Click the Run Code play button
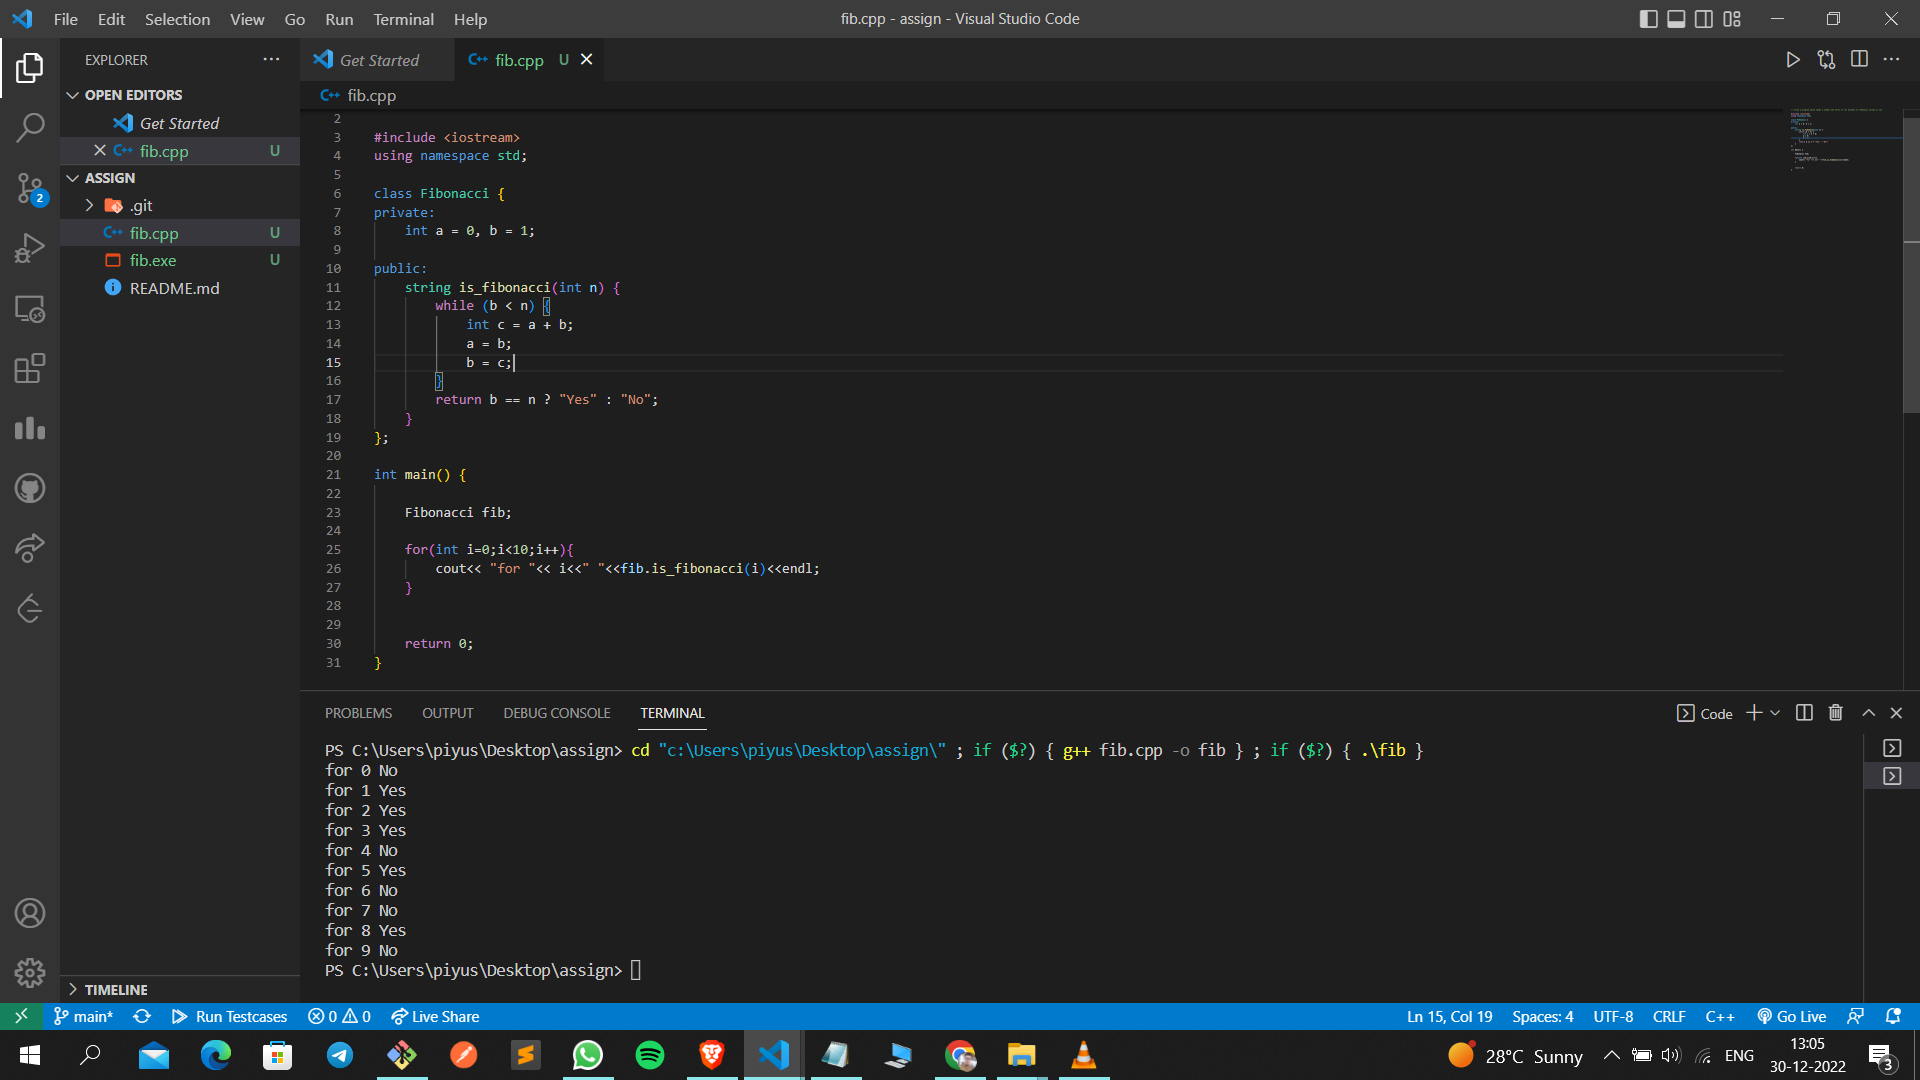 pos(1793,60)
